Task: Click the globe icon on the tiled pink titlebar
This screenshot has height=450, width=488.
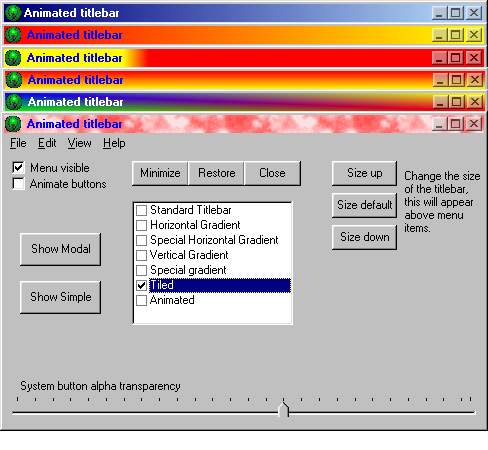Action: point(13,124)
